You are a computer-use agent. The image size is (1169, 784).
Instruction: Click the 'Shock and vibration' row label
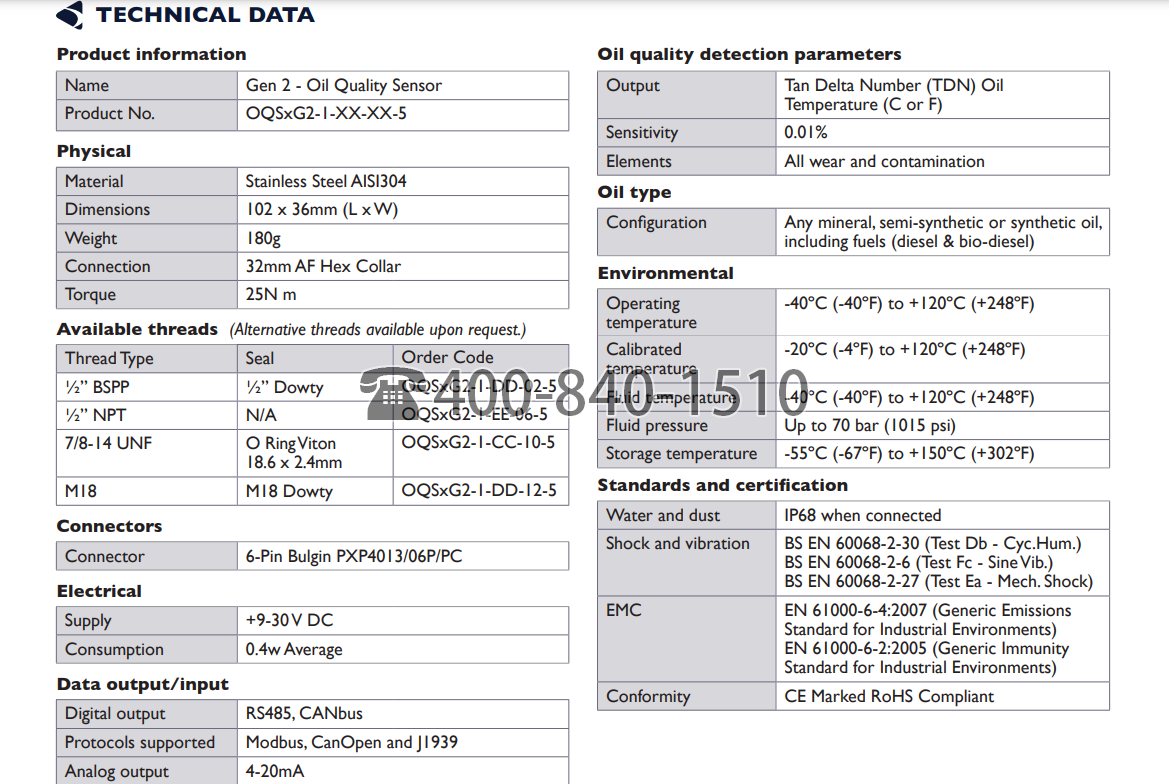click(678, 543)
